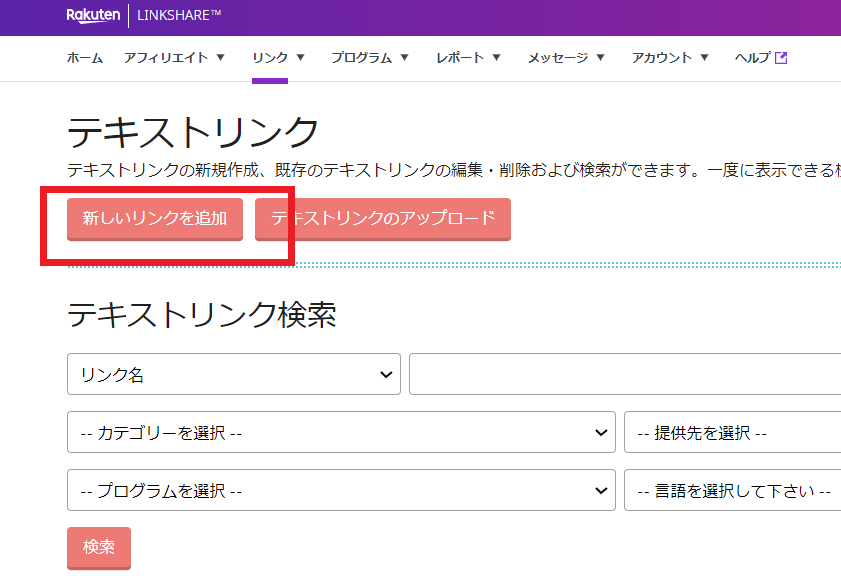
Task: Click the 新しいリンクを追加 button
Action: pyautogui.click(x=155, y=219)
